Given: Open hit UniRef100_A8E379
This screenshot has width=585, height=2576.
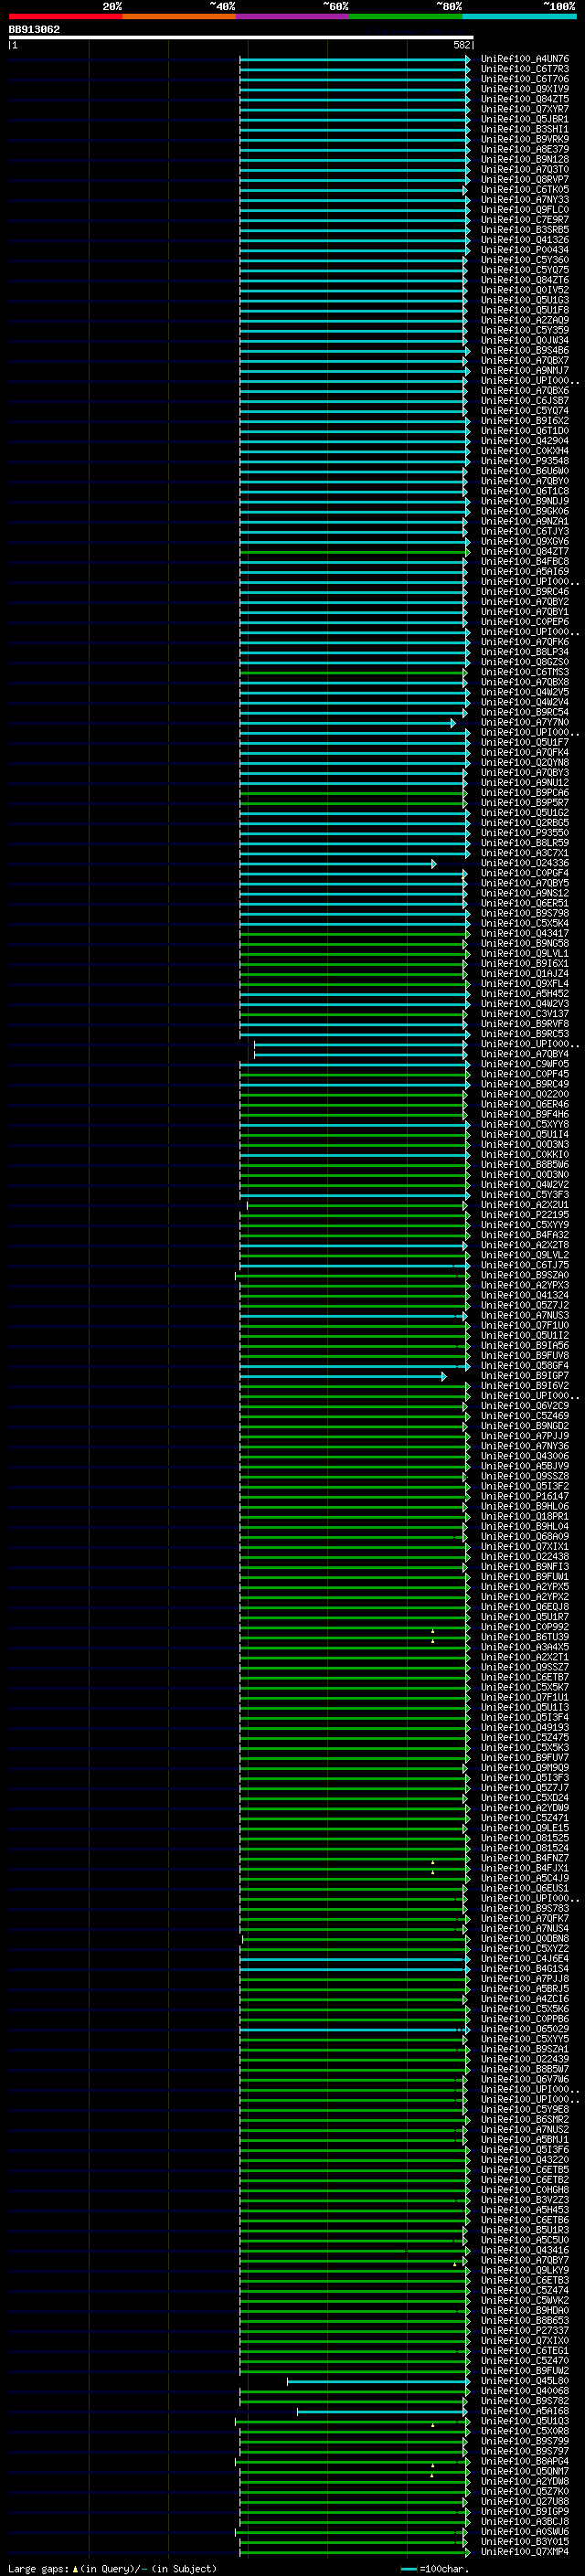Looking at the screenshot, I should (525, 149).
